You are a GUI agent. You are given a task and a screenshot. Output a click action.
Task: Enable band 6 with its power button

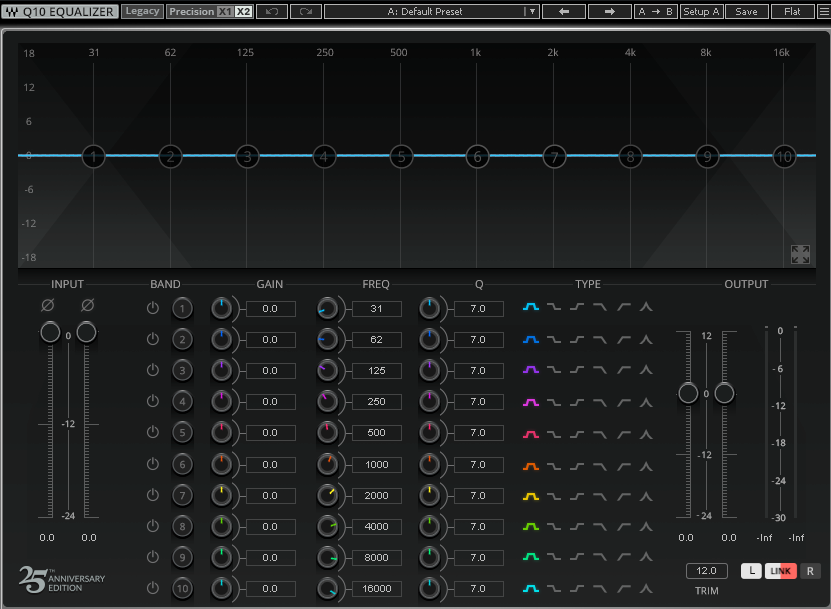click(153, 464)
